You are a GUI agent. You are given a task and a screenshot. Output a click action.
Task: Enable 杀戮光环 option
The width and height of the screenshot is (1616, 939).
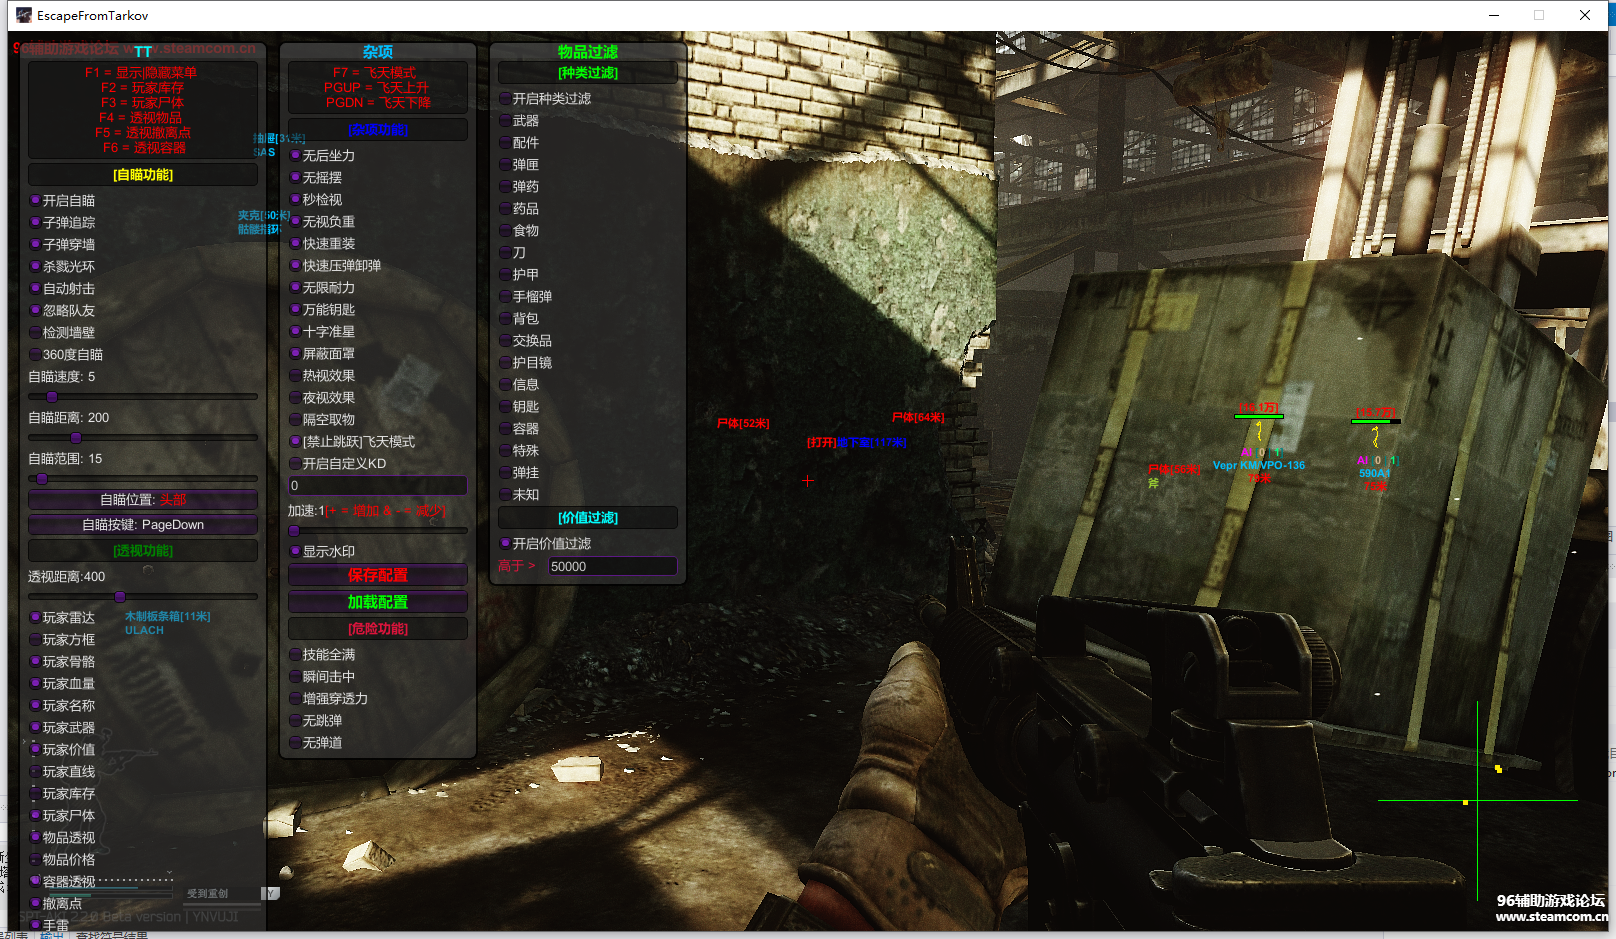36,266
